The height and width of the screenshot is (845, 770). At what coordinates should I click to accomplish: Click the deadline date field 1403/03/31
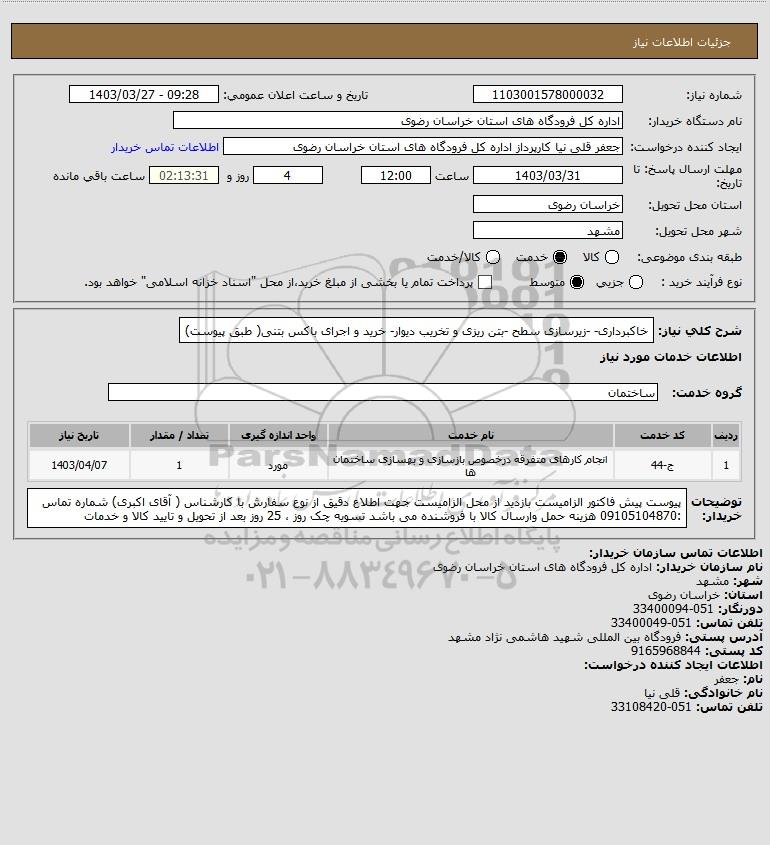[547, 176]
